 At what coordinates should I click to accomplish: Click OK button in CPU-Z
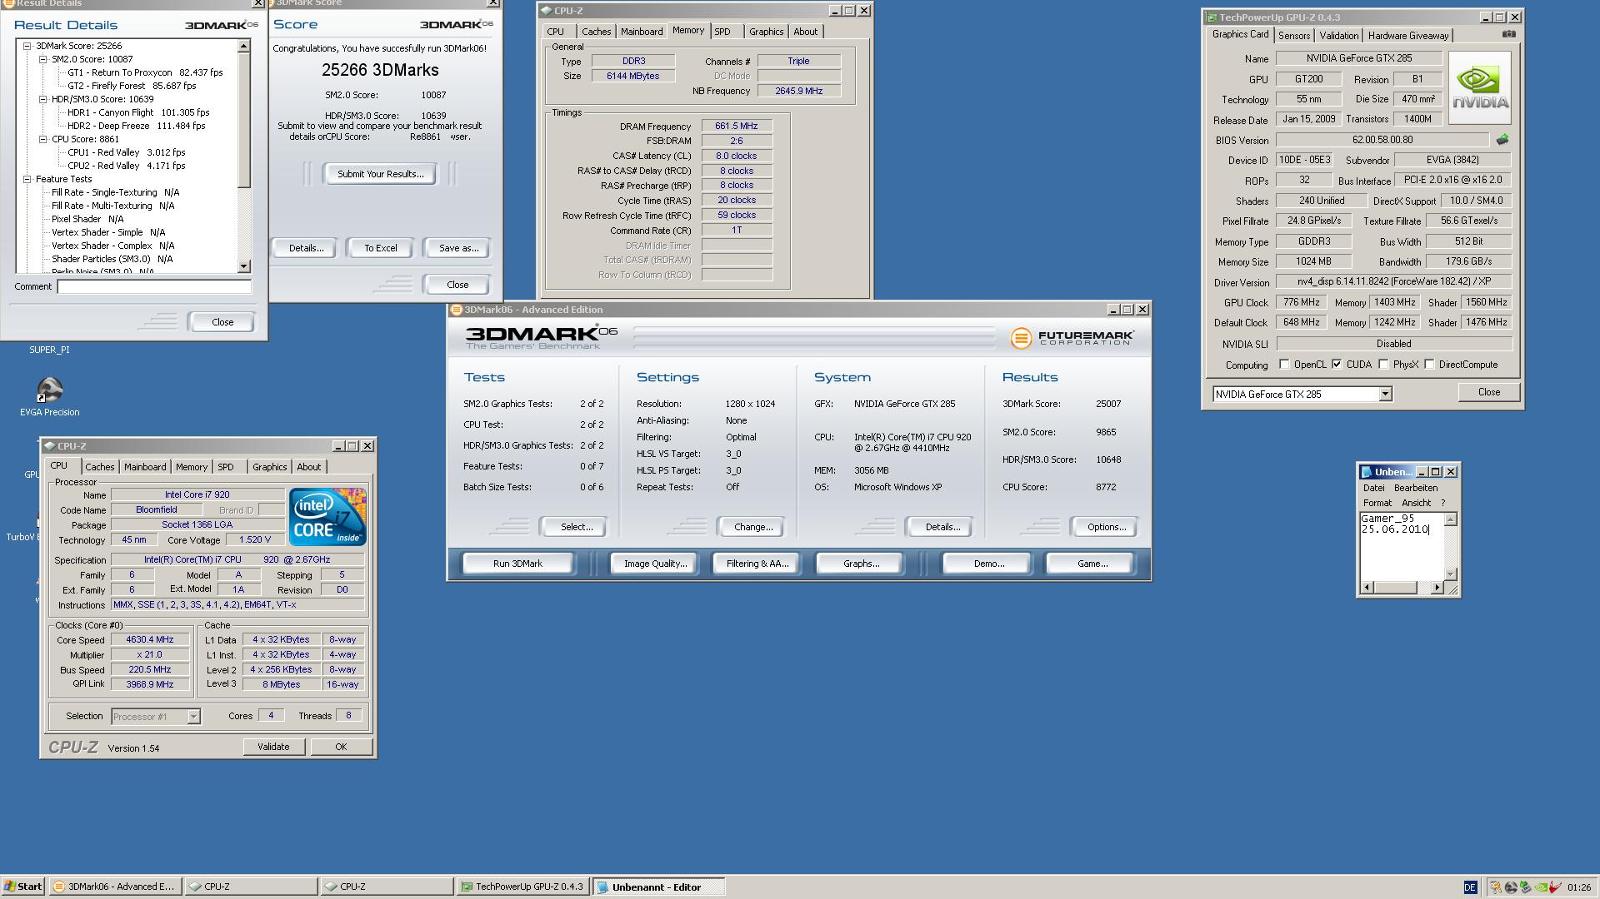(341, 747)
